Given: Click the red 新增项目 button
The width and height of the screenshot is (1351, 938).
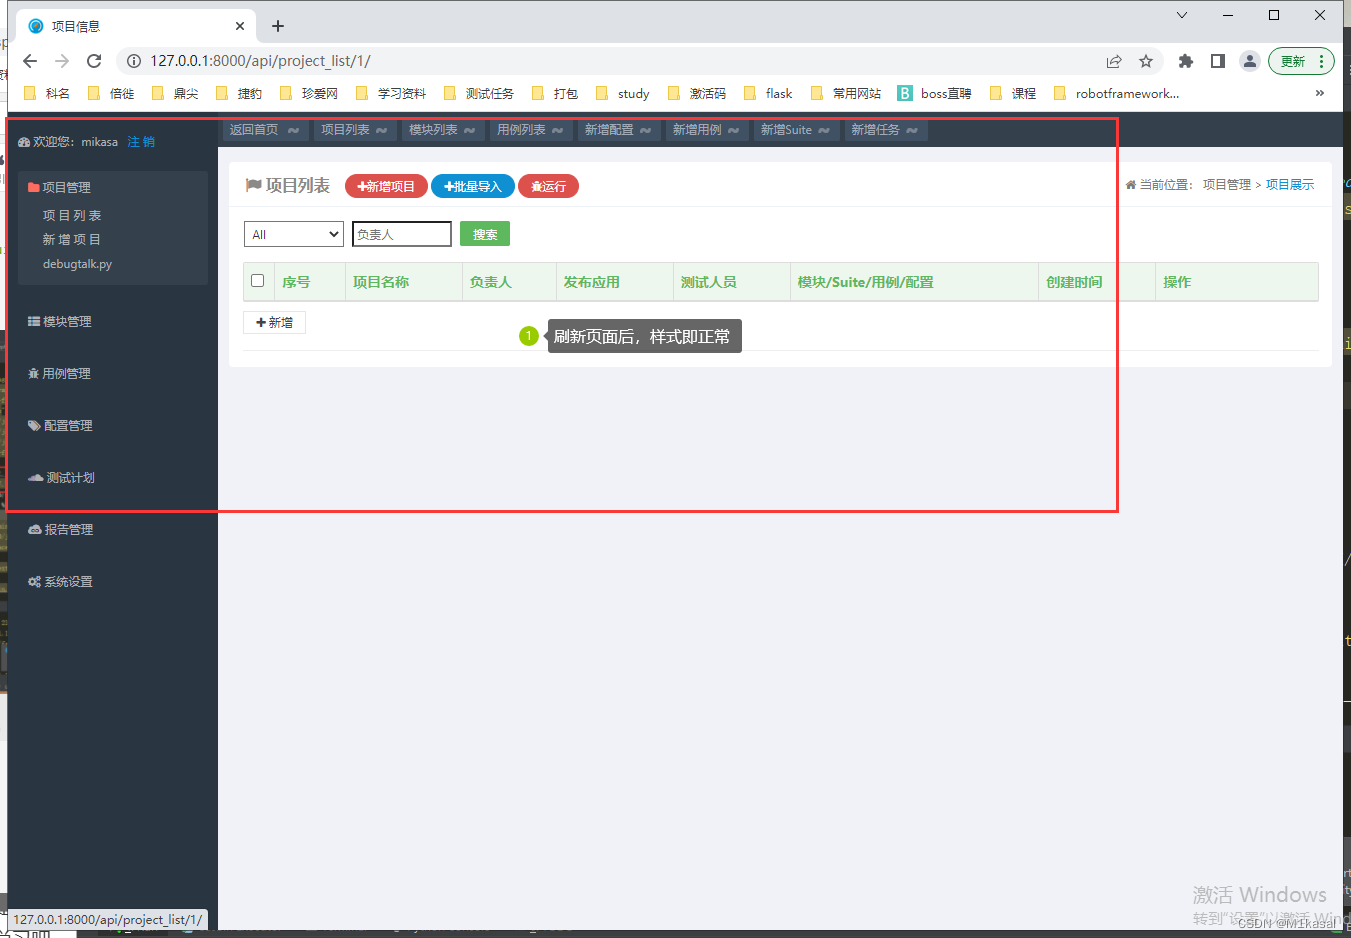Looking at the screenshot, I should [x=386, y=186].
